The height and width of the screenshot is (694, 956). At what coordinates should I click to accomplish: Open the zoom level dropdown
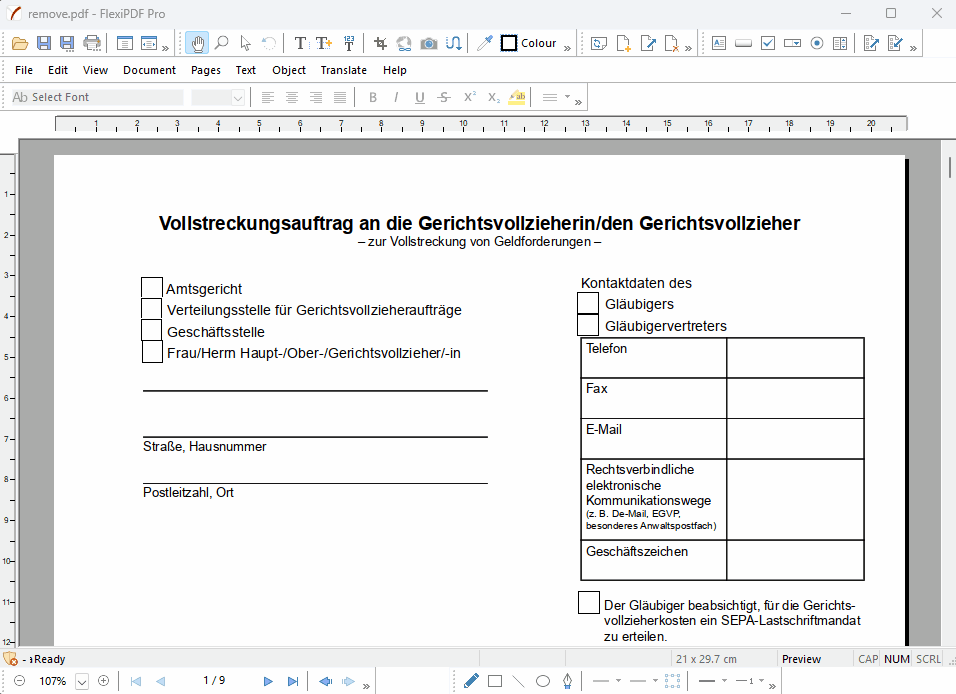(82, 681)
